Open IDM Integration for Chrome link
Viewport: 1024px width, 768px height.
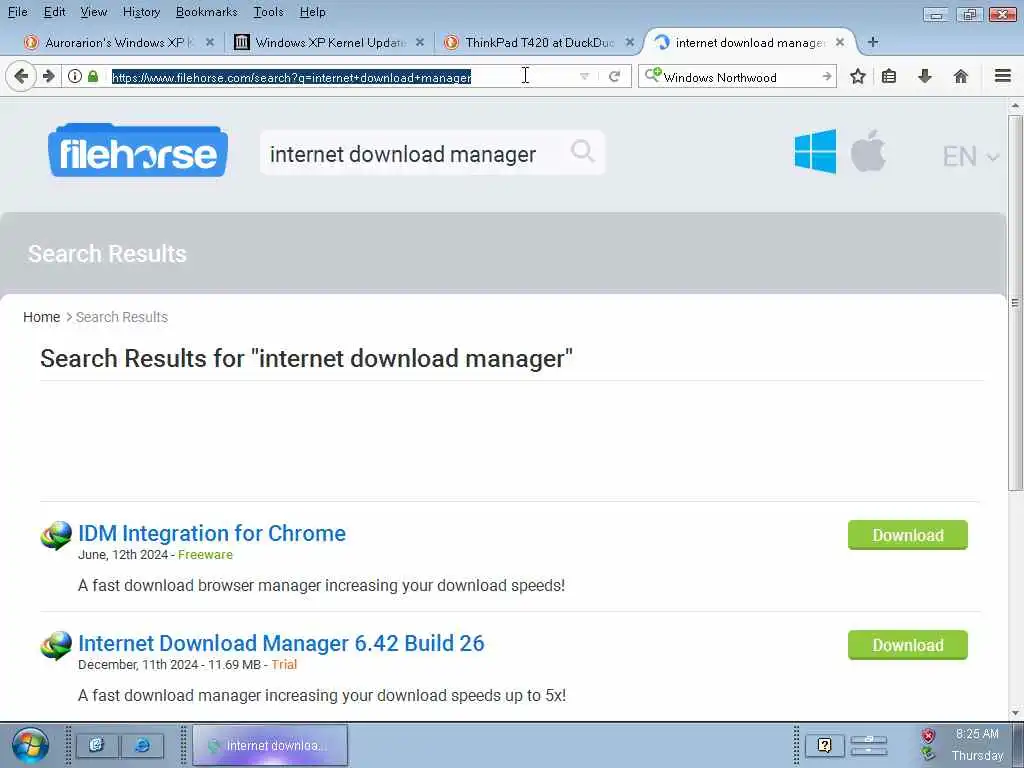tap(212, 533)
